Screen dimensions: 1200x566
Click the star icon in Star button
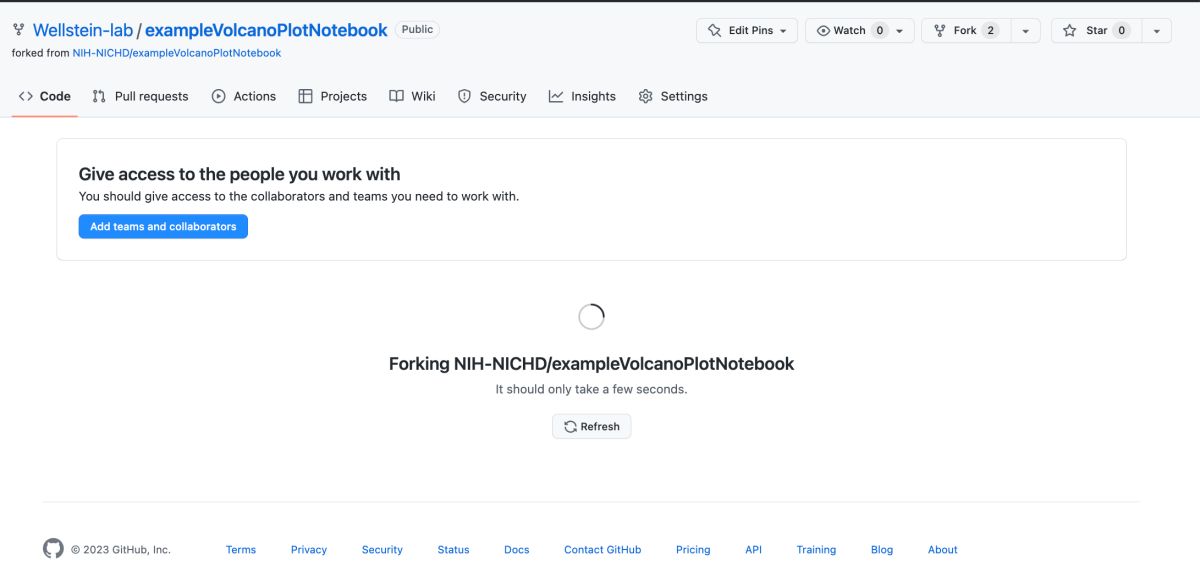point(1070,31)
